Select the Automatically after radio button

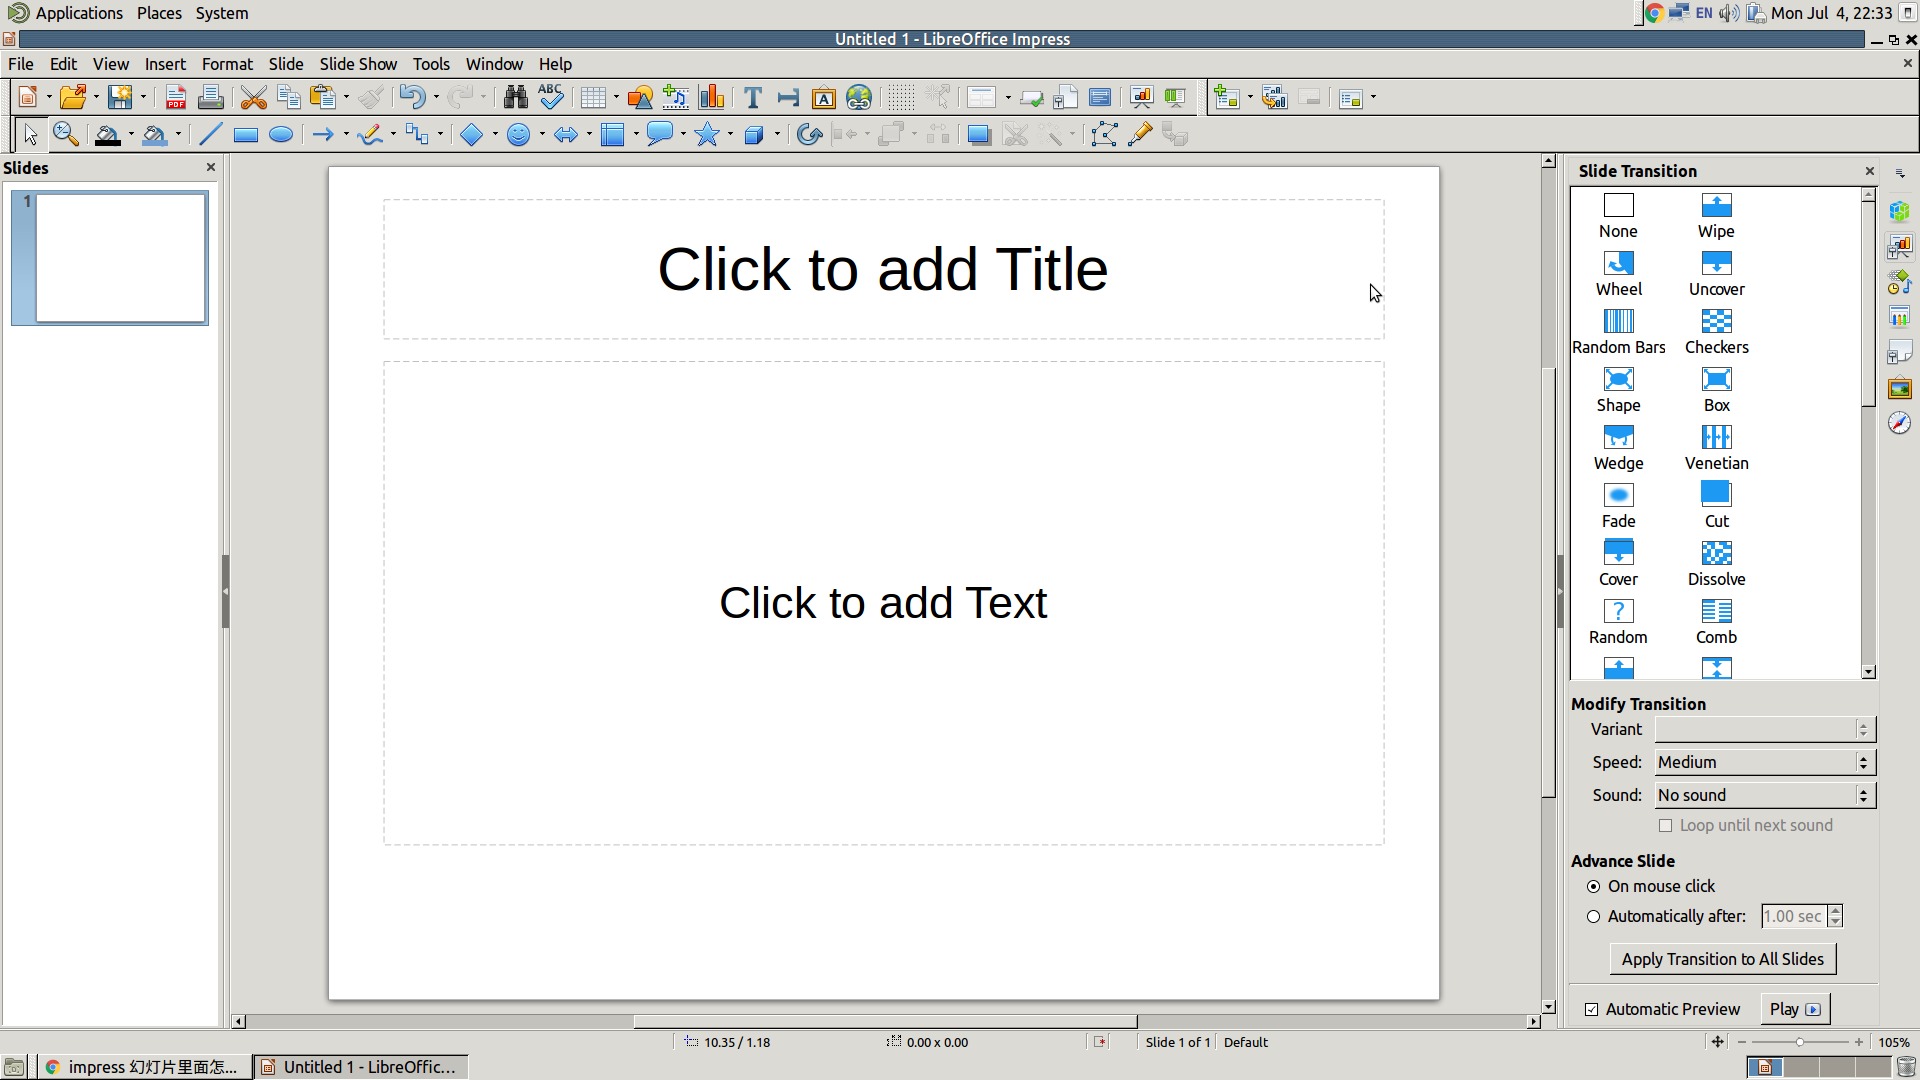point(1594,917)
